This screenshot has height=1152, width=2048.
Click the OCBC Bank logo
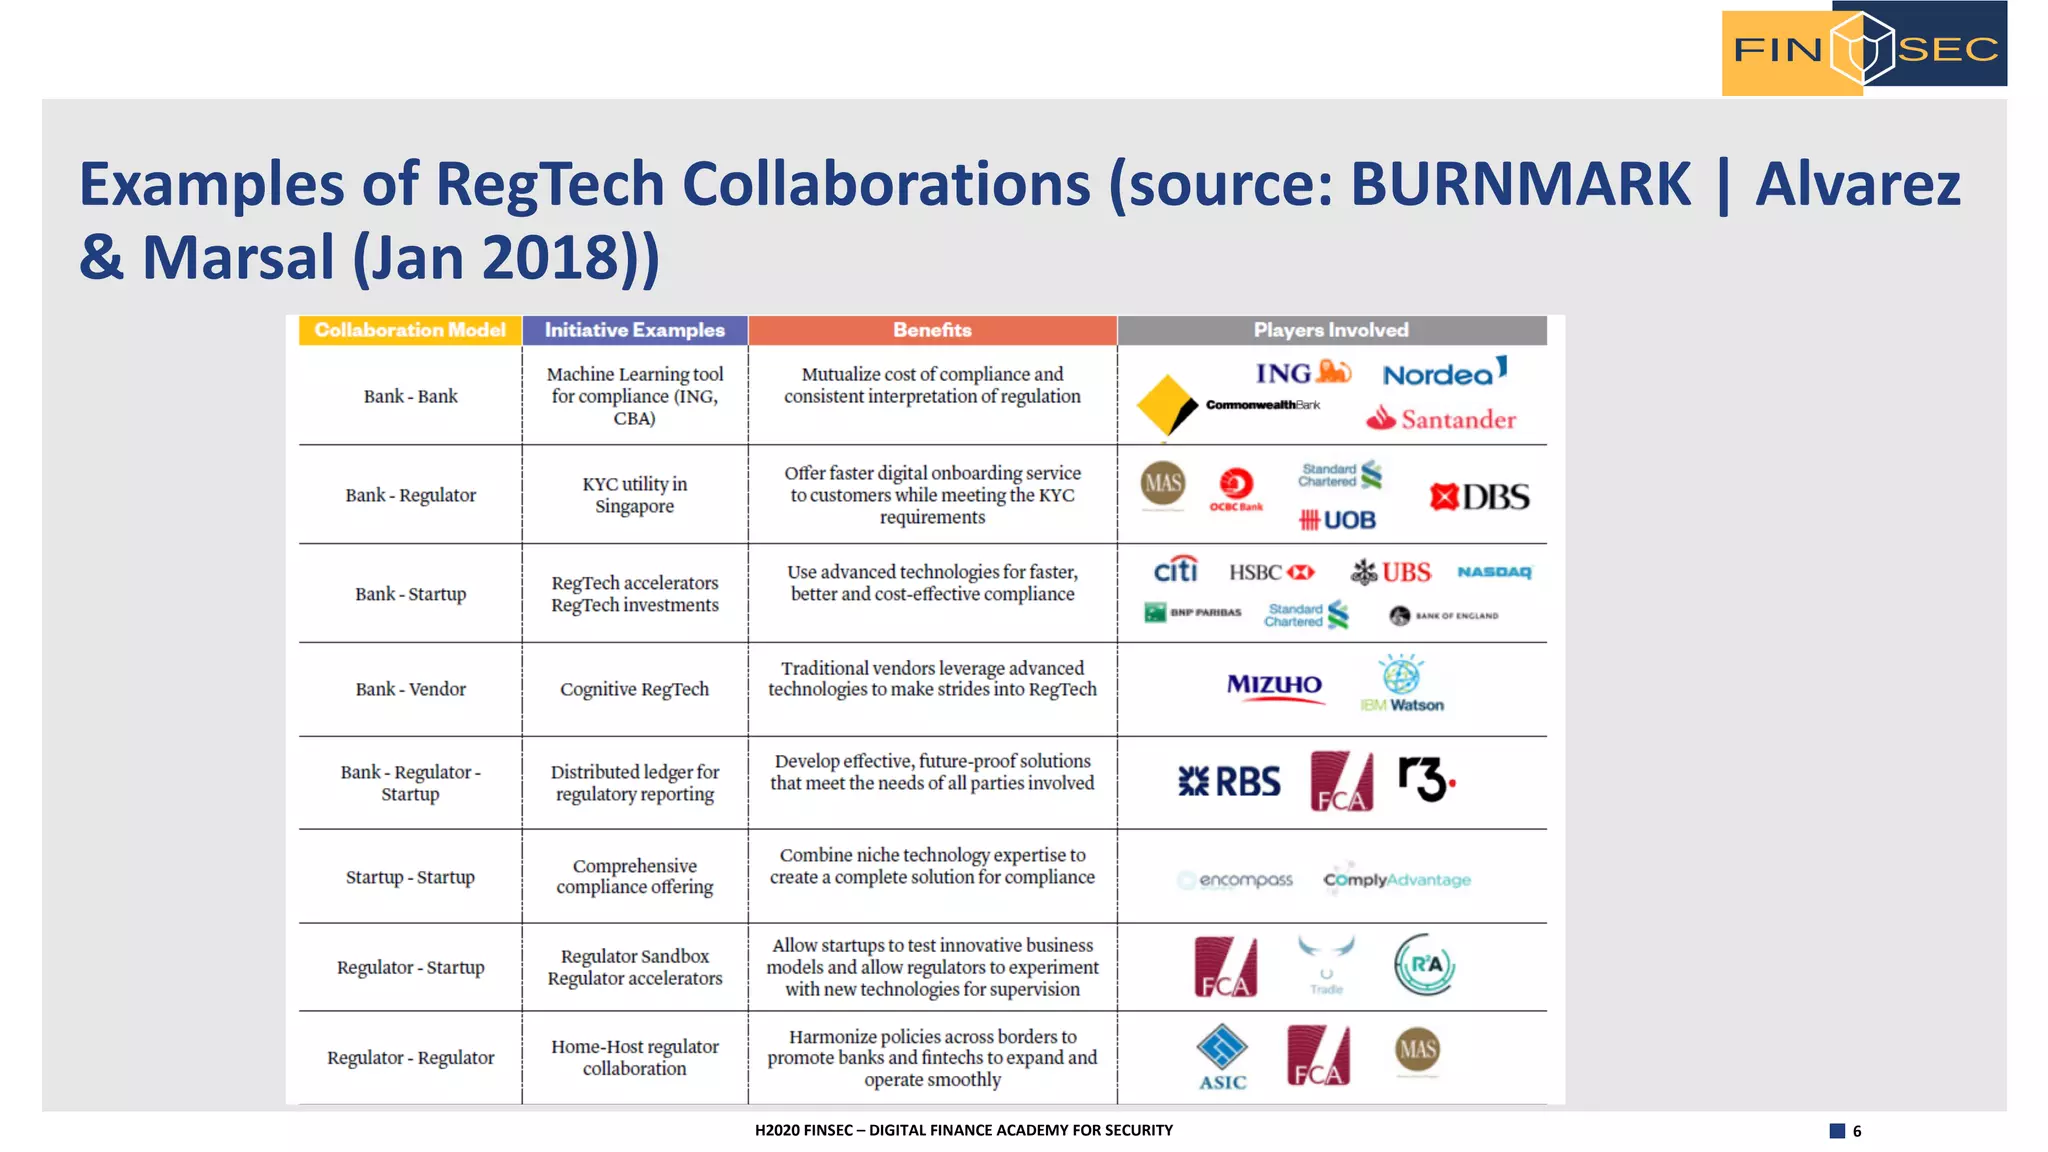[1236, 490]
